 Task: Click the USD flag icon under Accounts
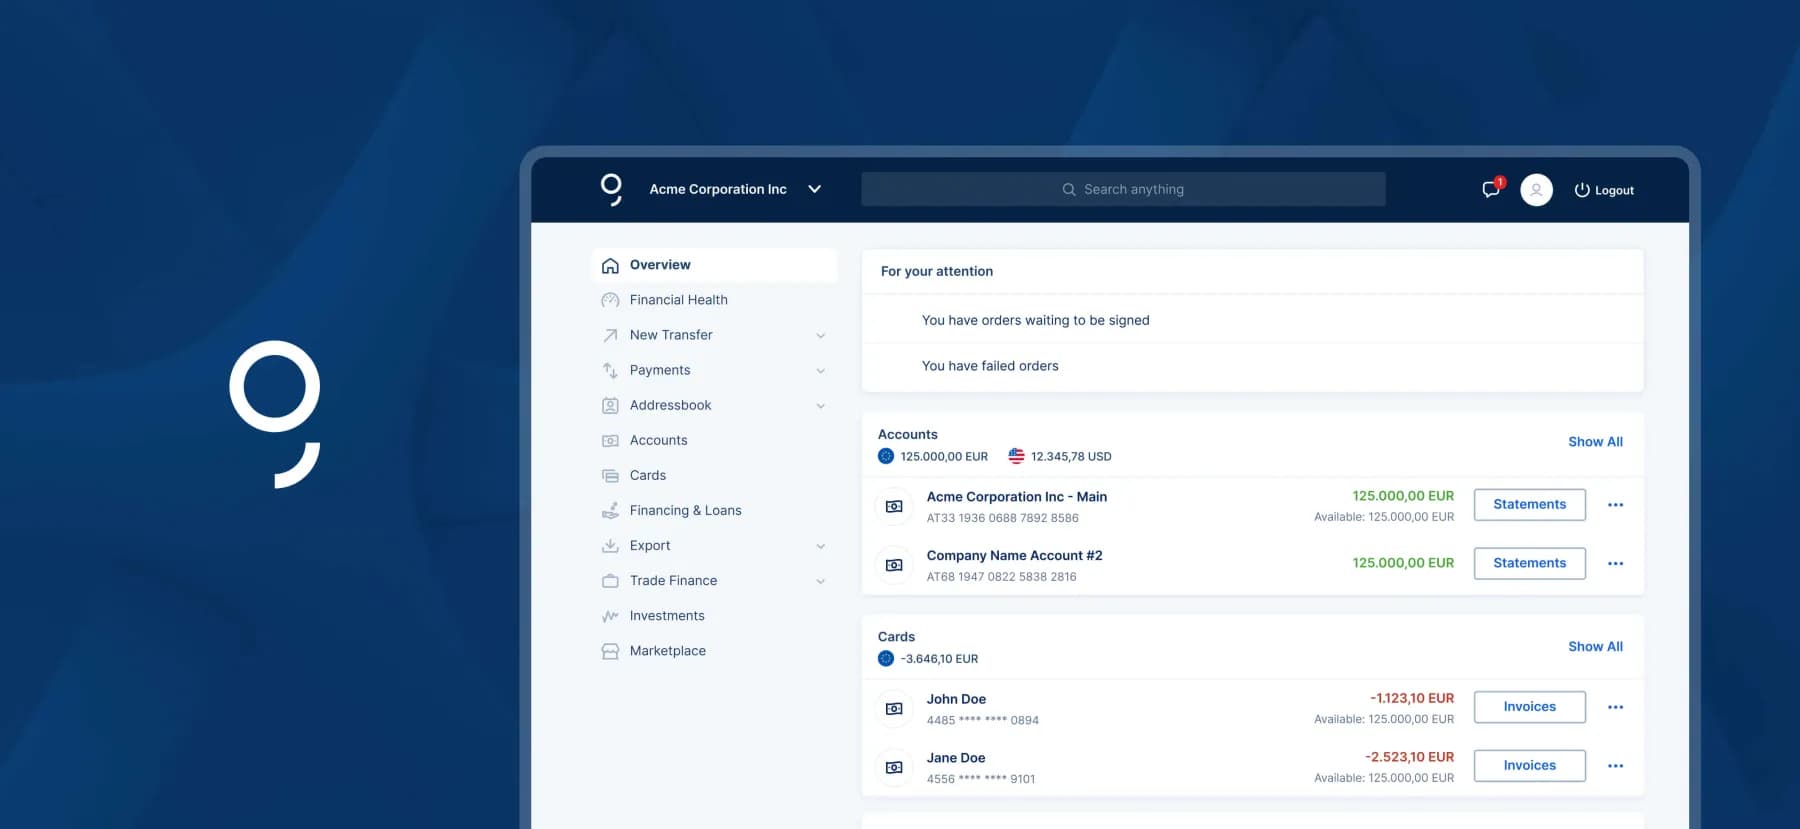point(1016,456)
